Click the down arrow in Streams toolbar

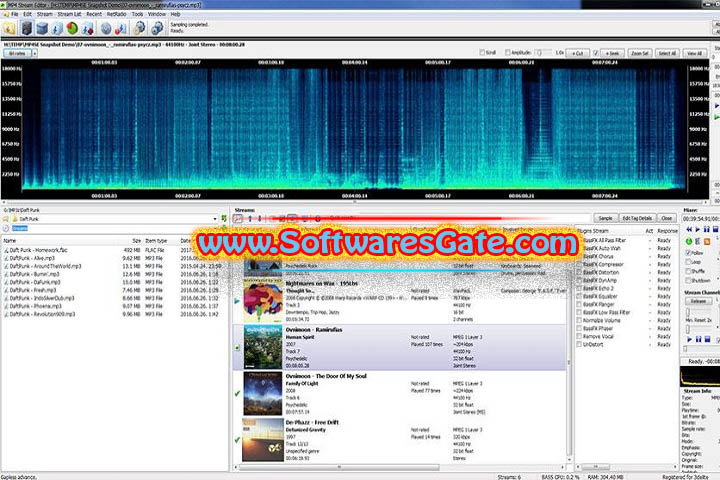click(259, 219)
